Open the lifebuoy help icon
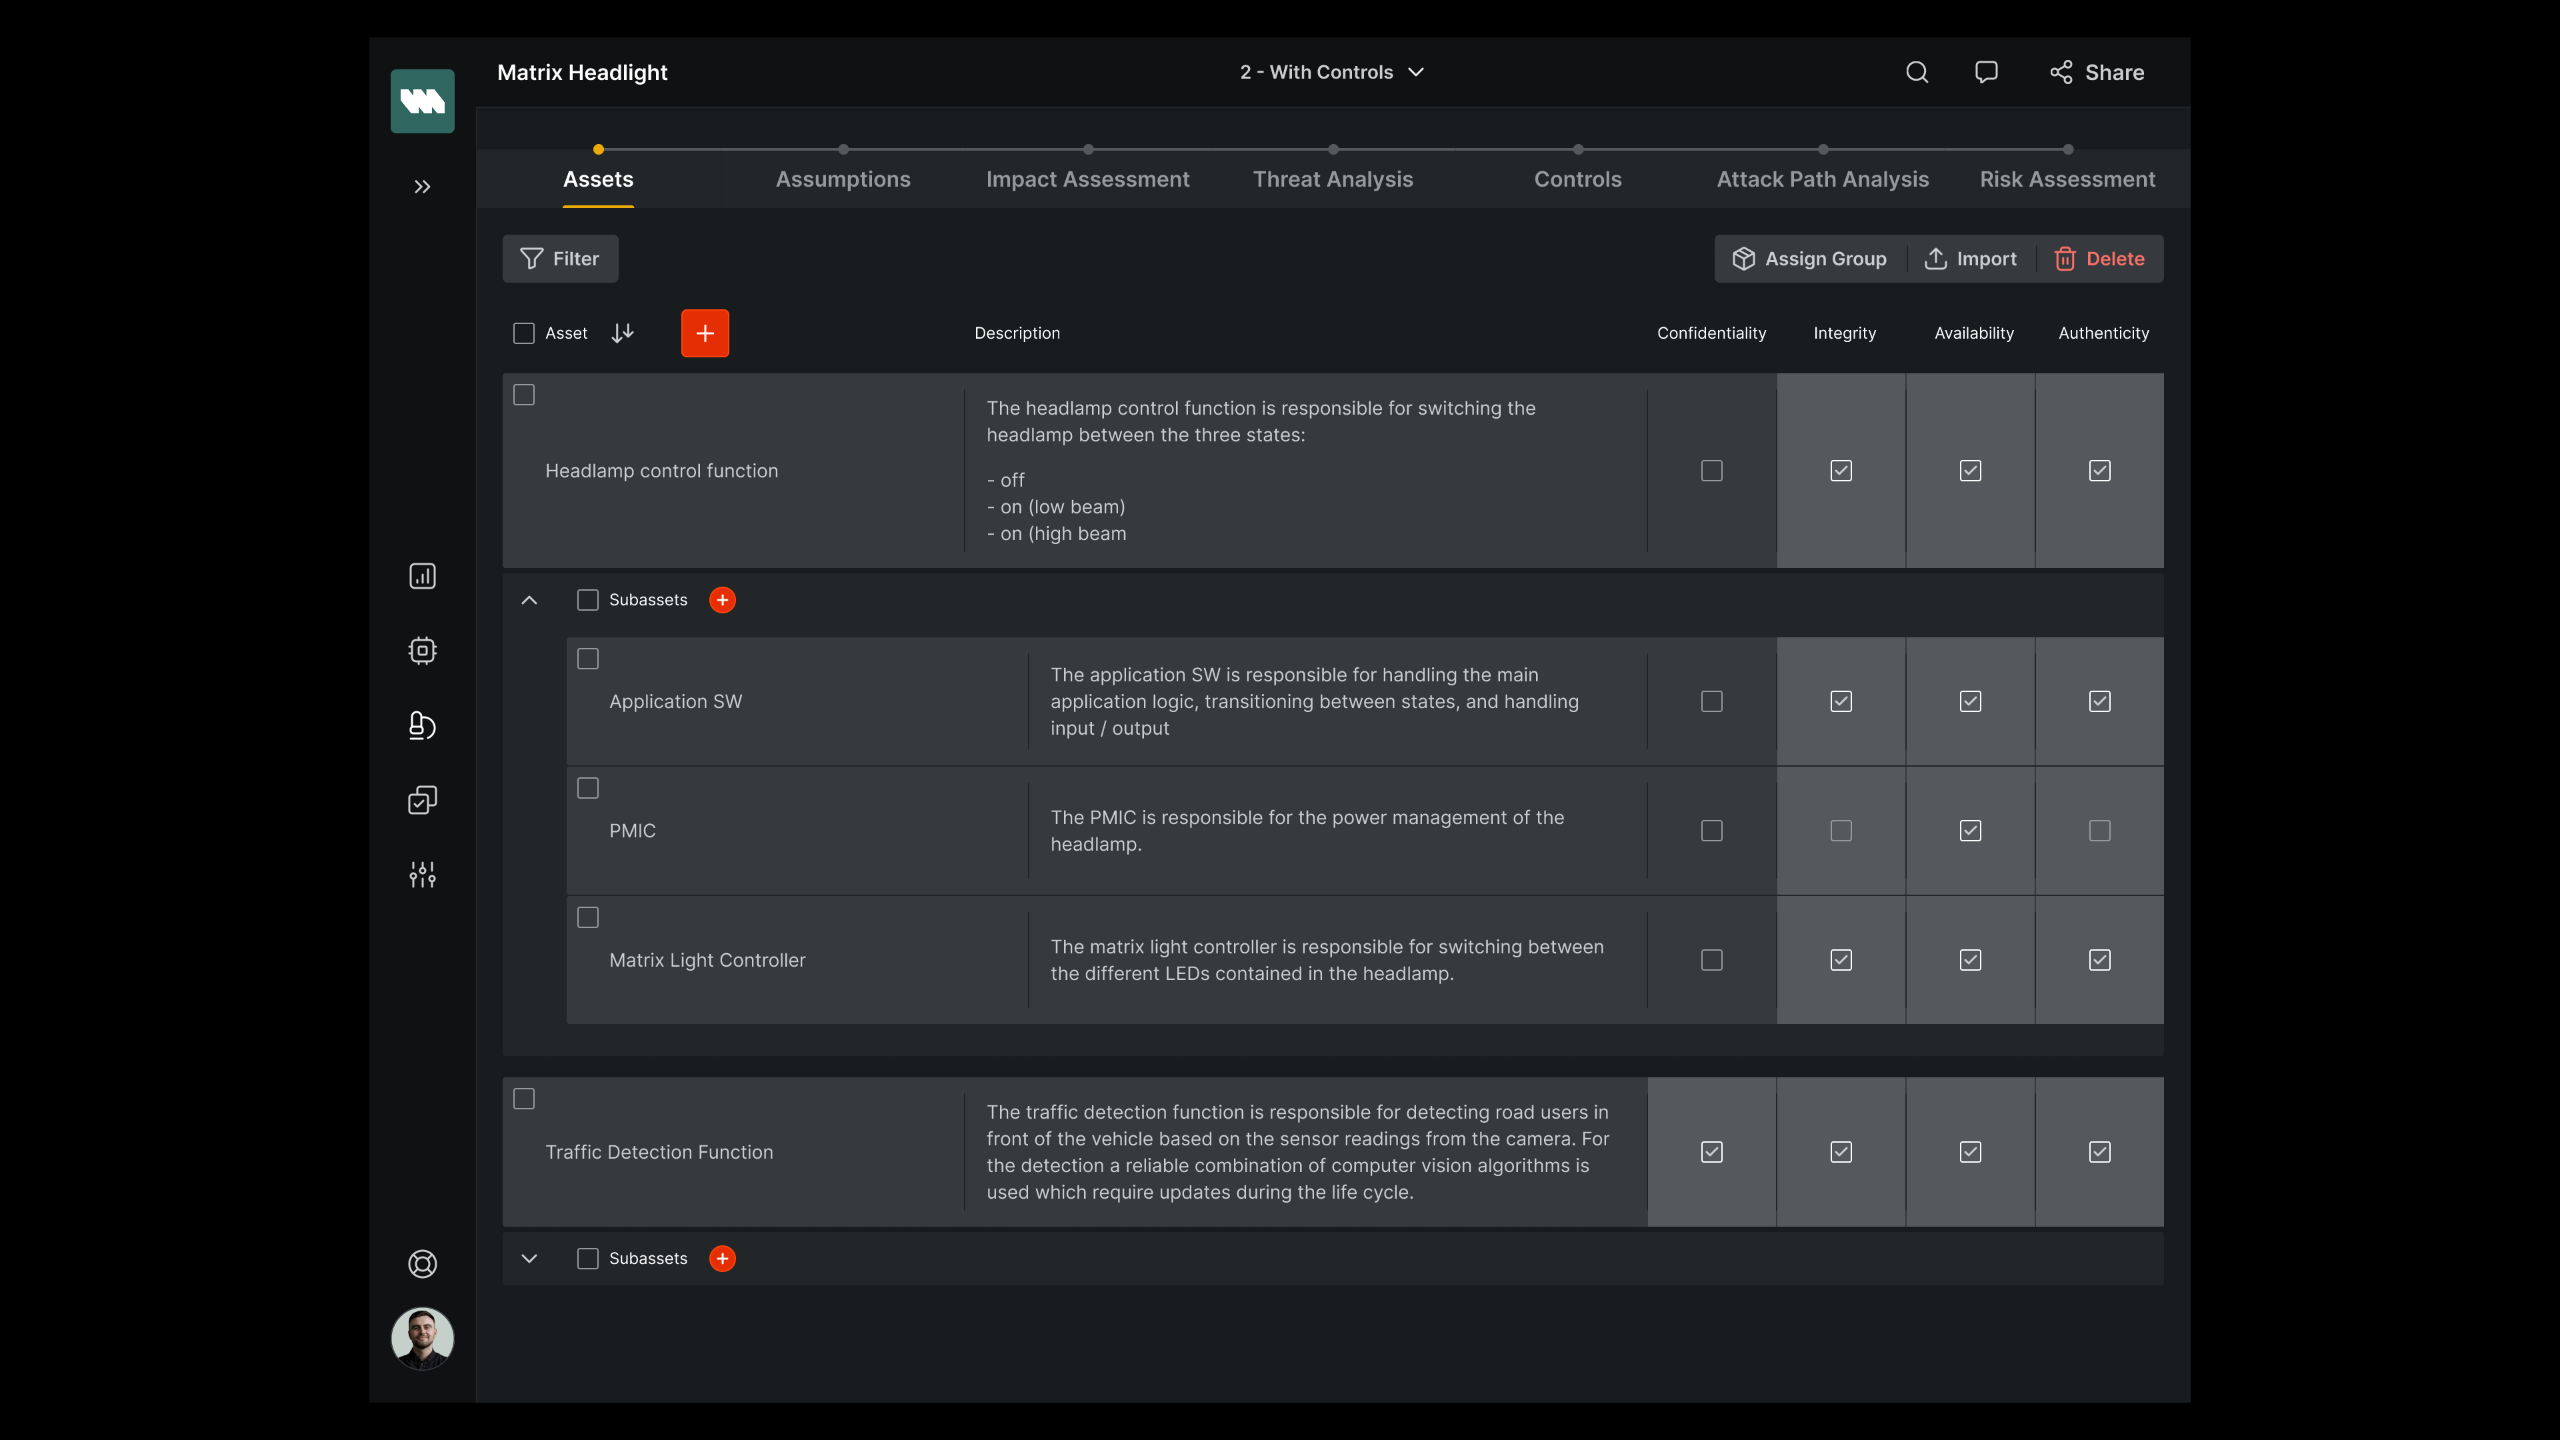Viewport: 2560px width, 1440px height. (422, 1264)
